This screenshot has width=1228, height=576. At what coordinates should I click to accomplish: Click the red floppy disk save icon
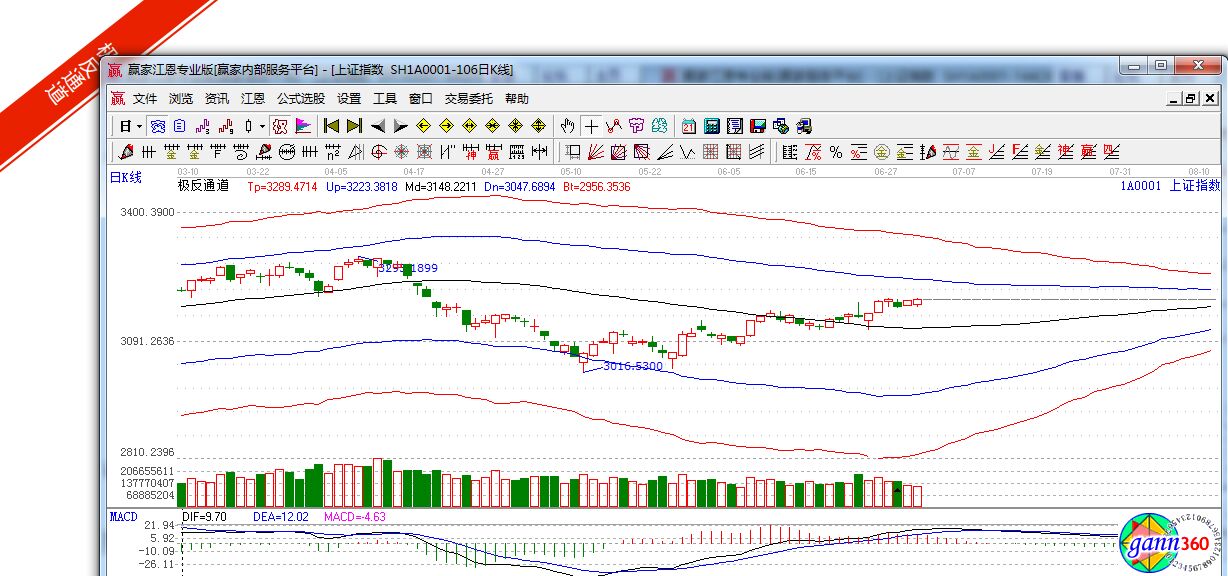click(x=758, y=126)
